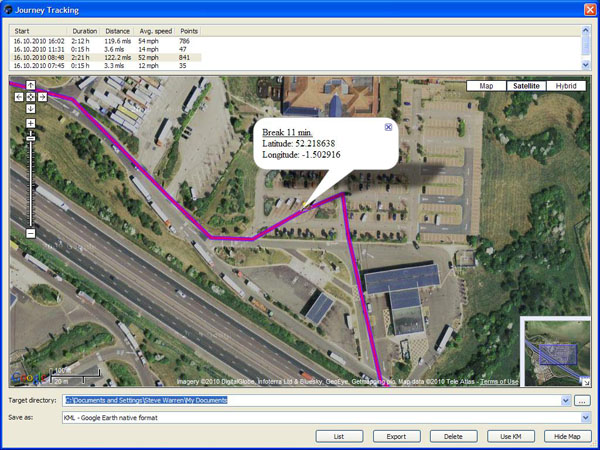Switch to the Hybrid view tab
The width and height of the screenshot is (600, 450).
pos(566,86)
